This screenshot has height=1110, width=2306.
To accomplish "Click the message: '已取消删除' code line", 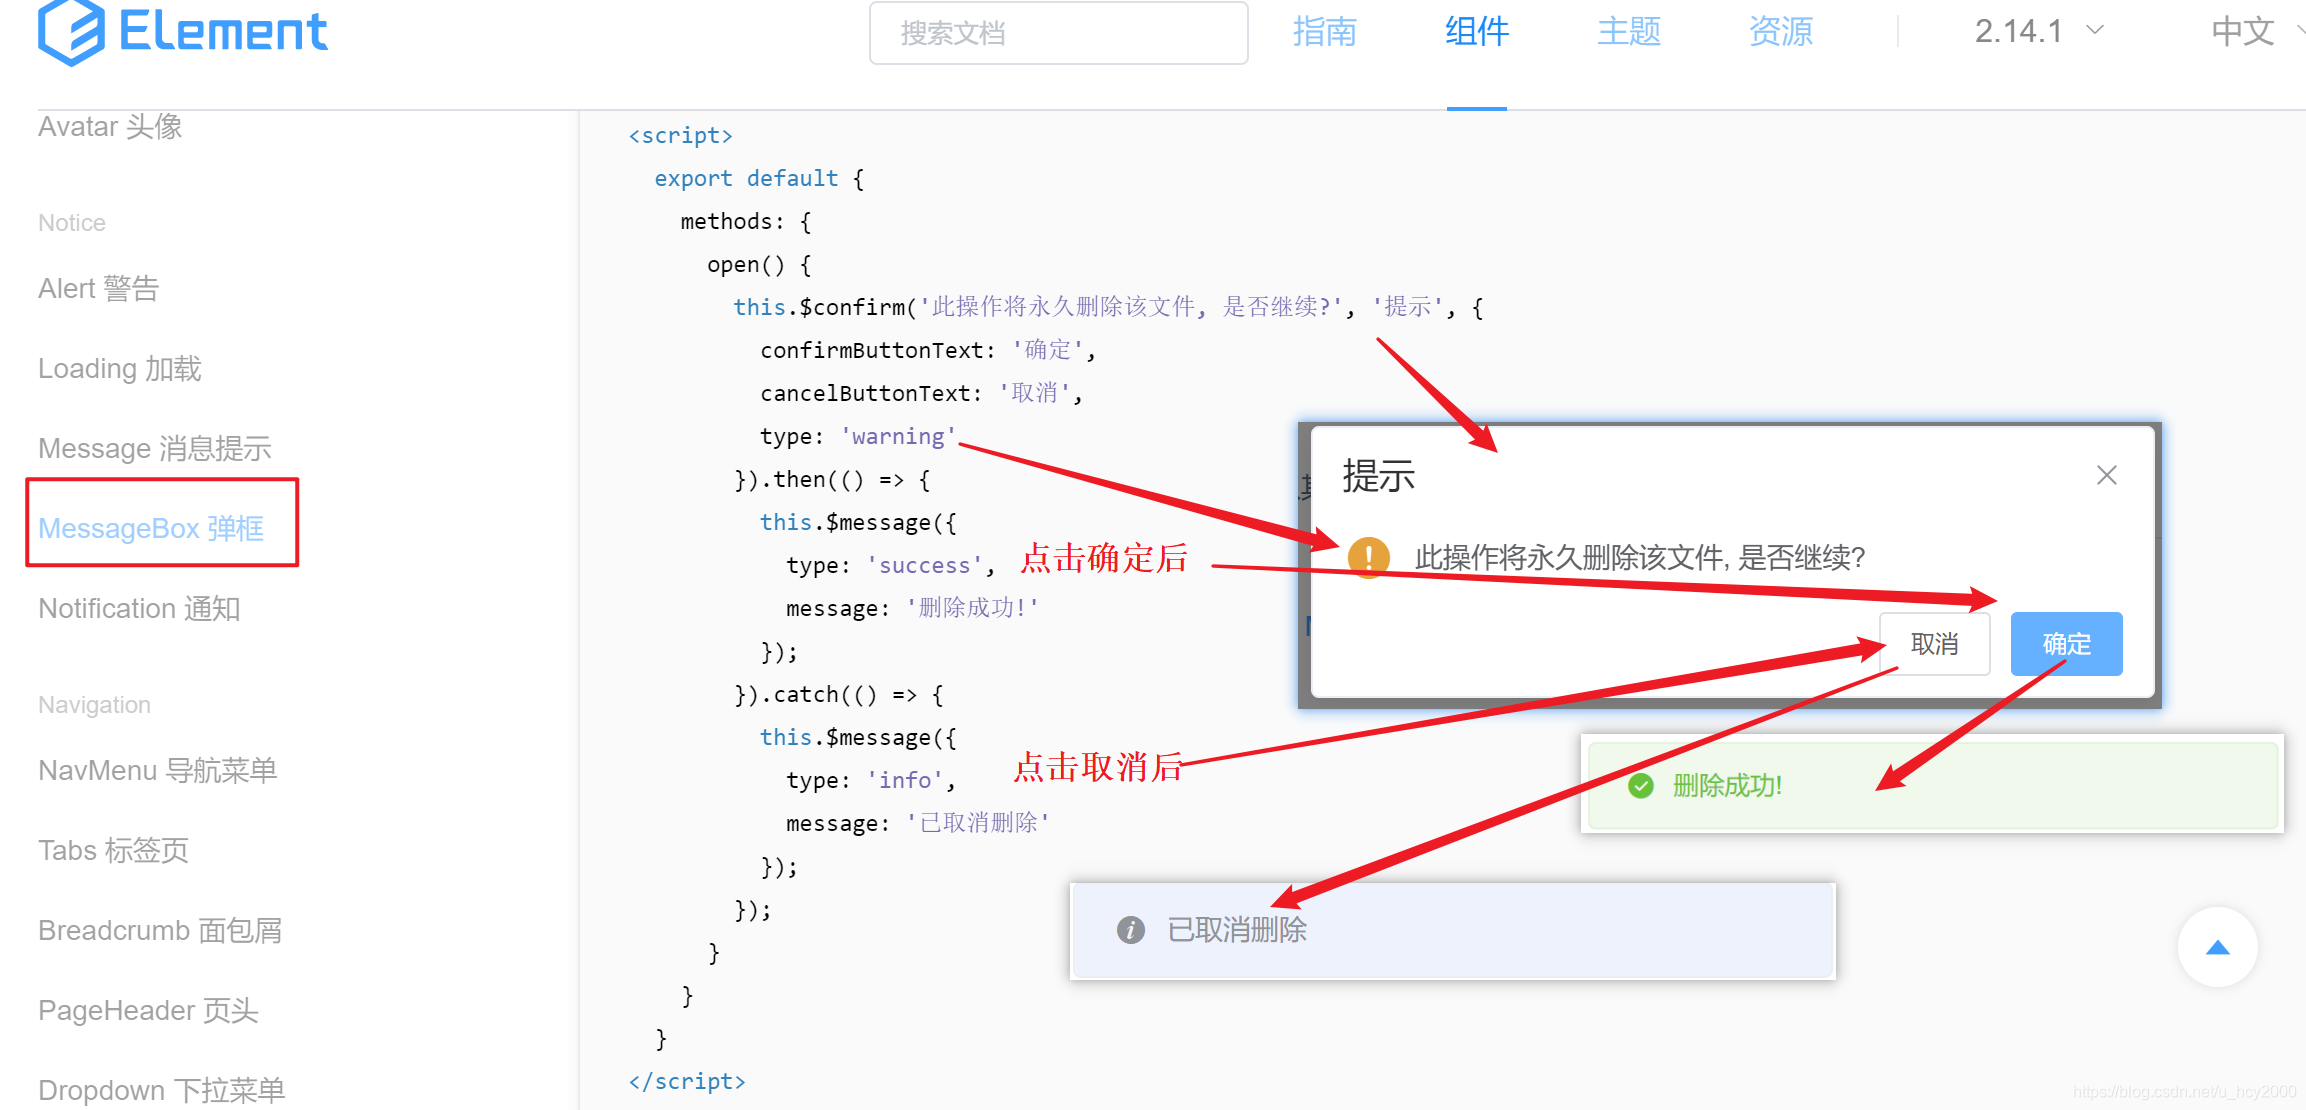I will coord(918,823).
